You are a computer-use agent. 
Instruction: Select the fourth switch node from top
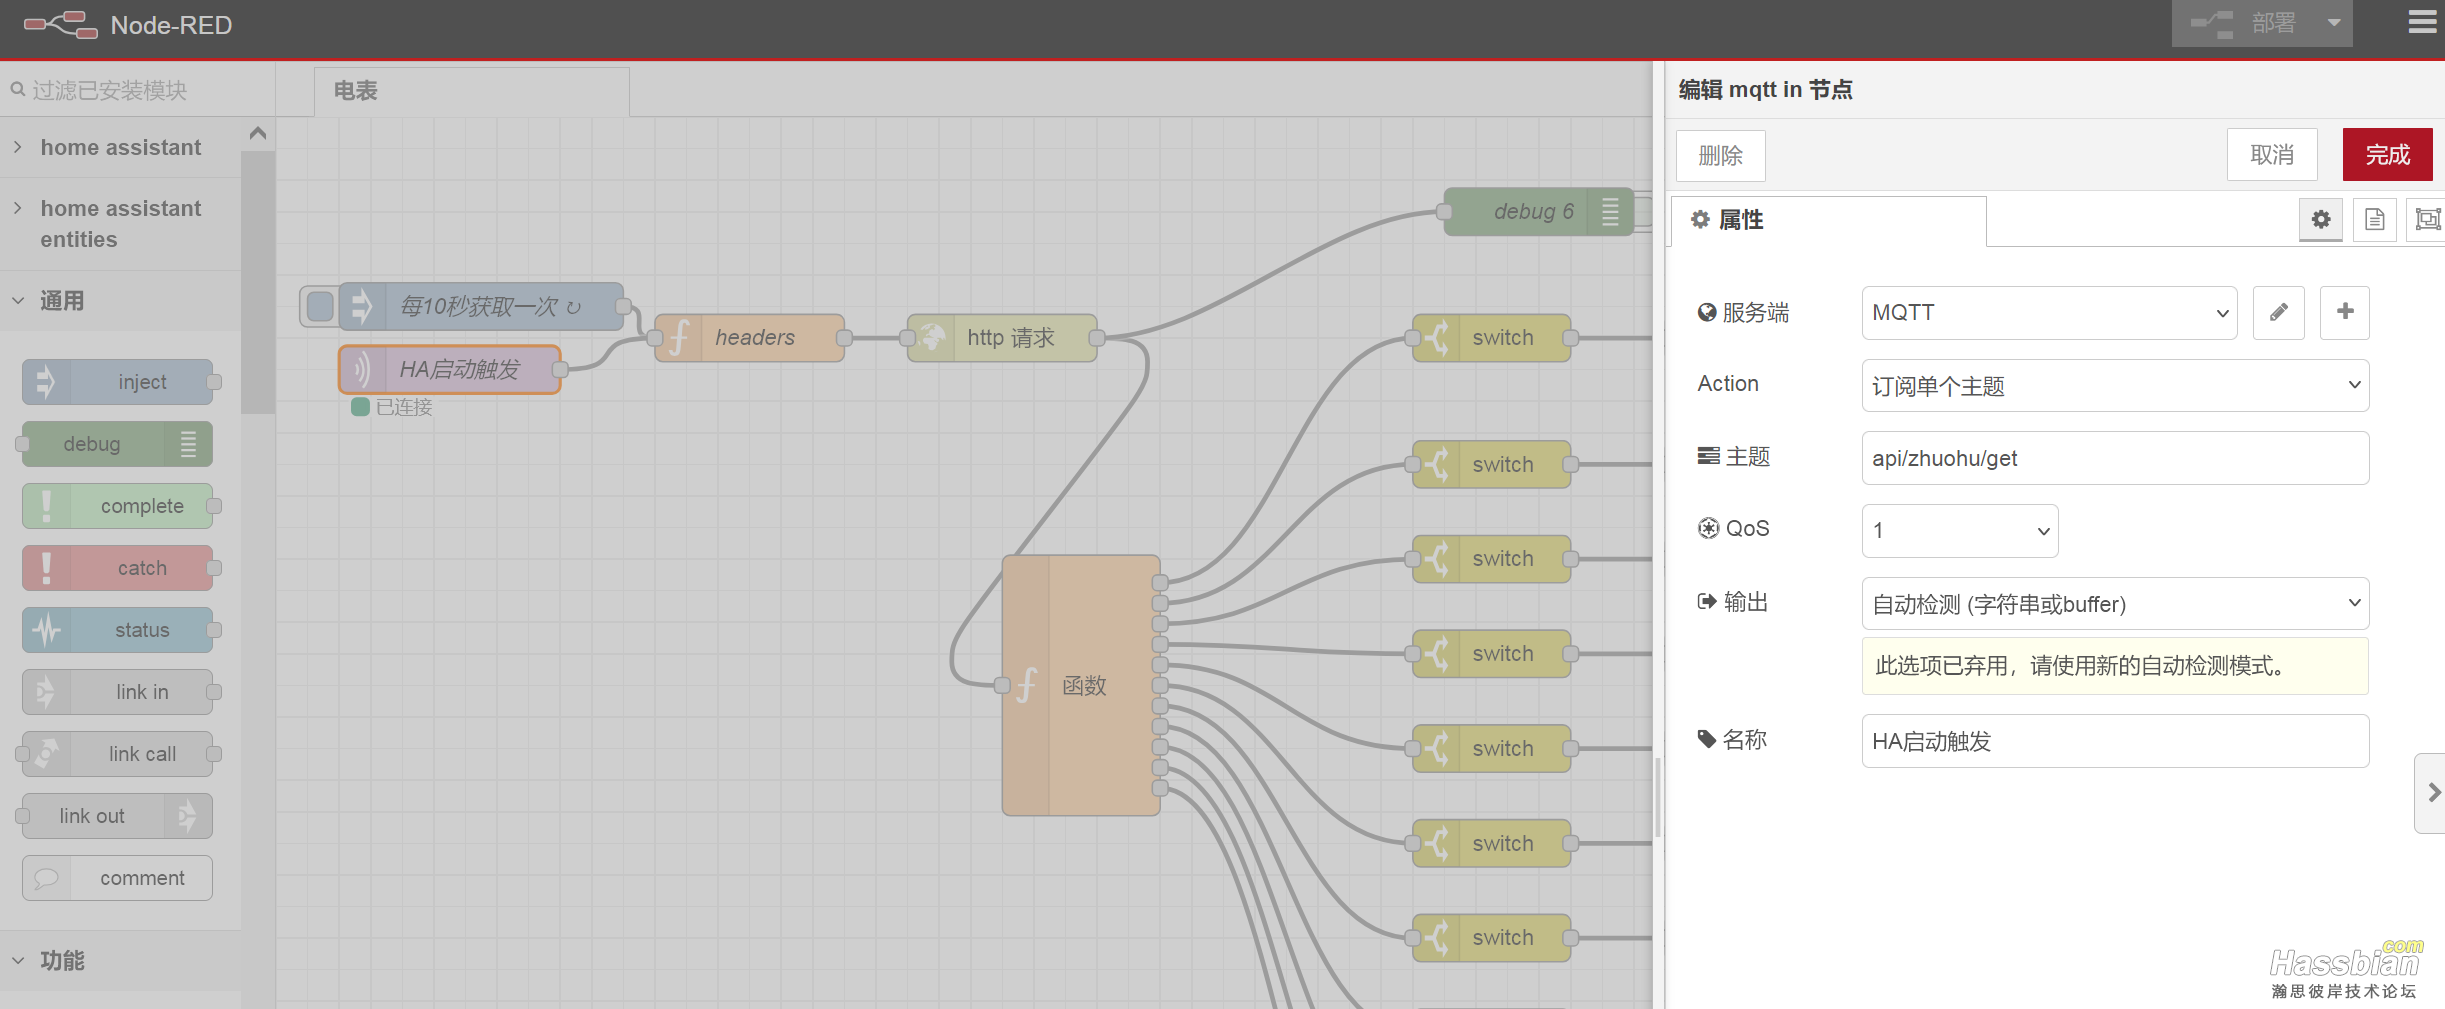point(1492,654)
